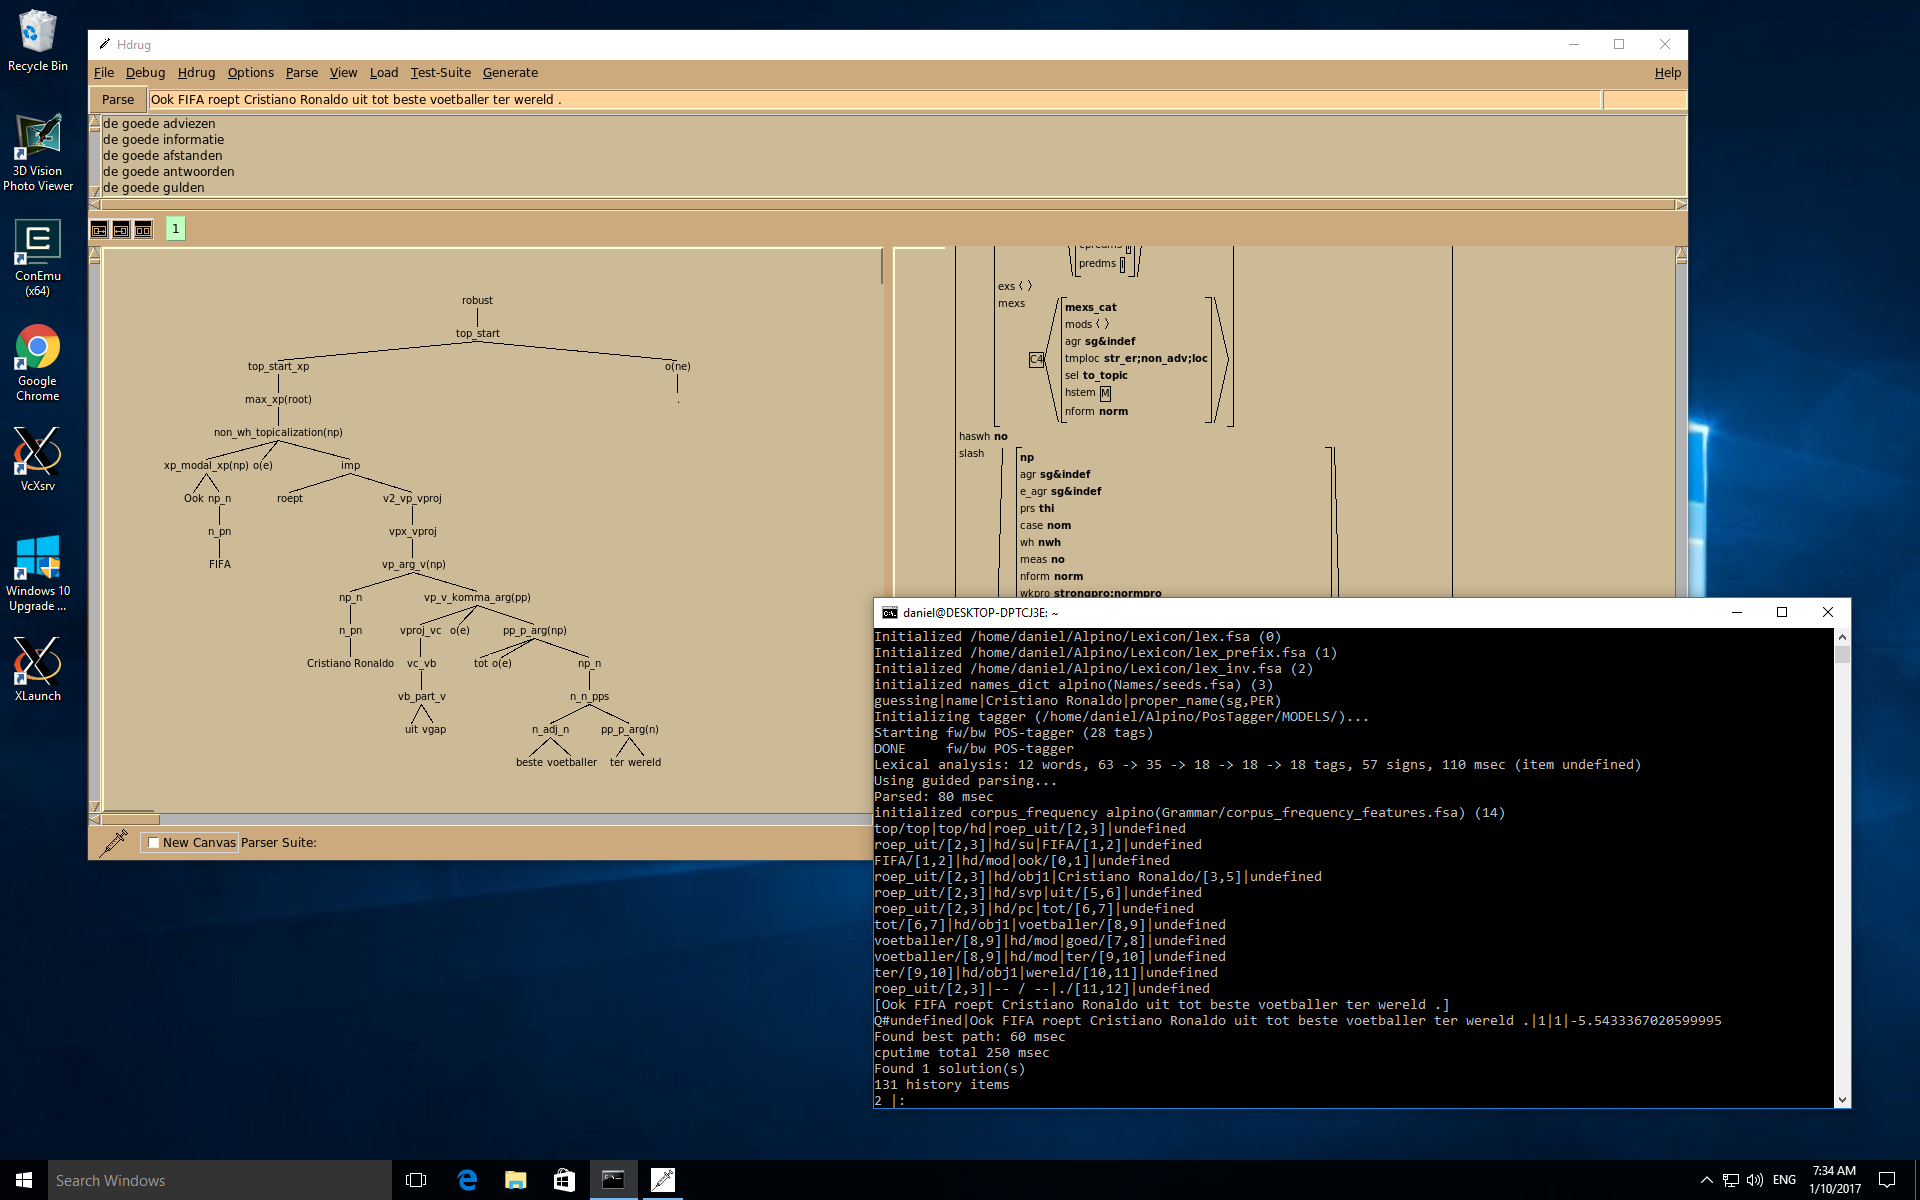Image resolution: width=1920 pixels, height=1200 pixels.
Task: Select the right single-canvas layout icon
Action: point(121,229)
